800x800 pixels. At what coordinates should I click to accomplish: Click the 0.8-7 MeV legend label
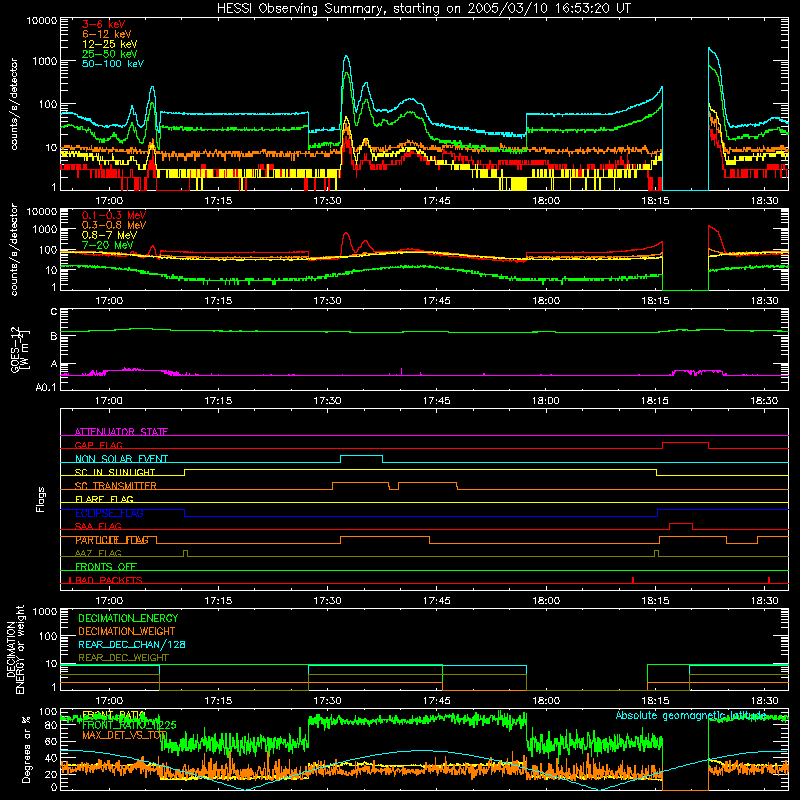click(109, 235)
